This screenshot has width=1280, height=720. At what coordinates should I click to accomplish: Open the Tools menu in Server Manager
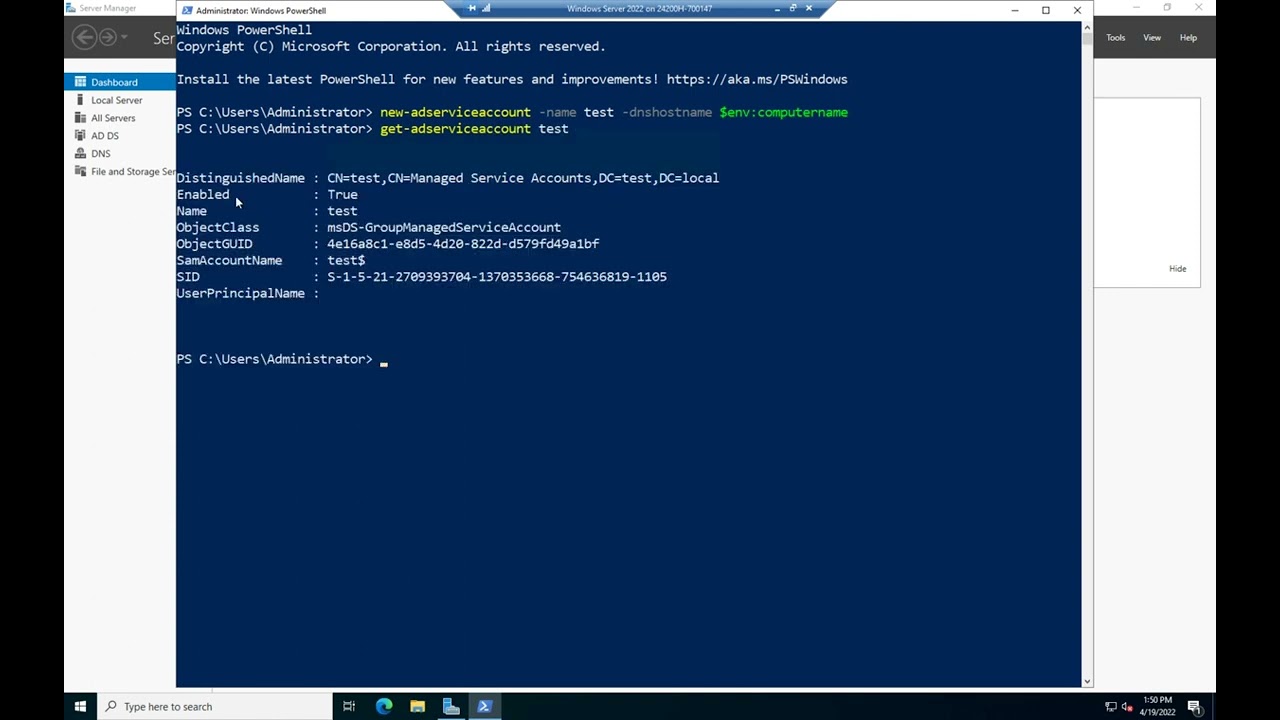point(1115,38)
